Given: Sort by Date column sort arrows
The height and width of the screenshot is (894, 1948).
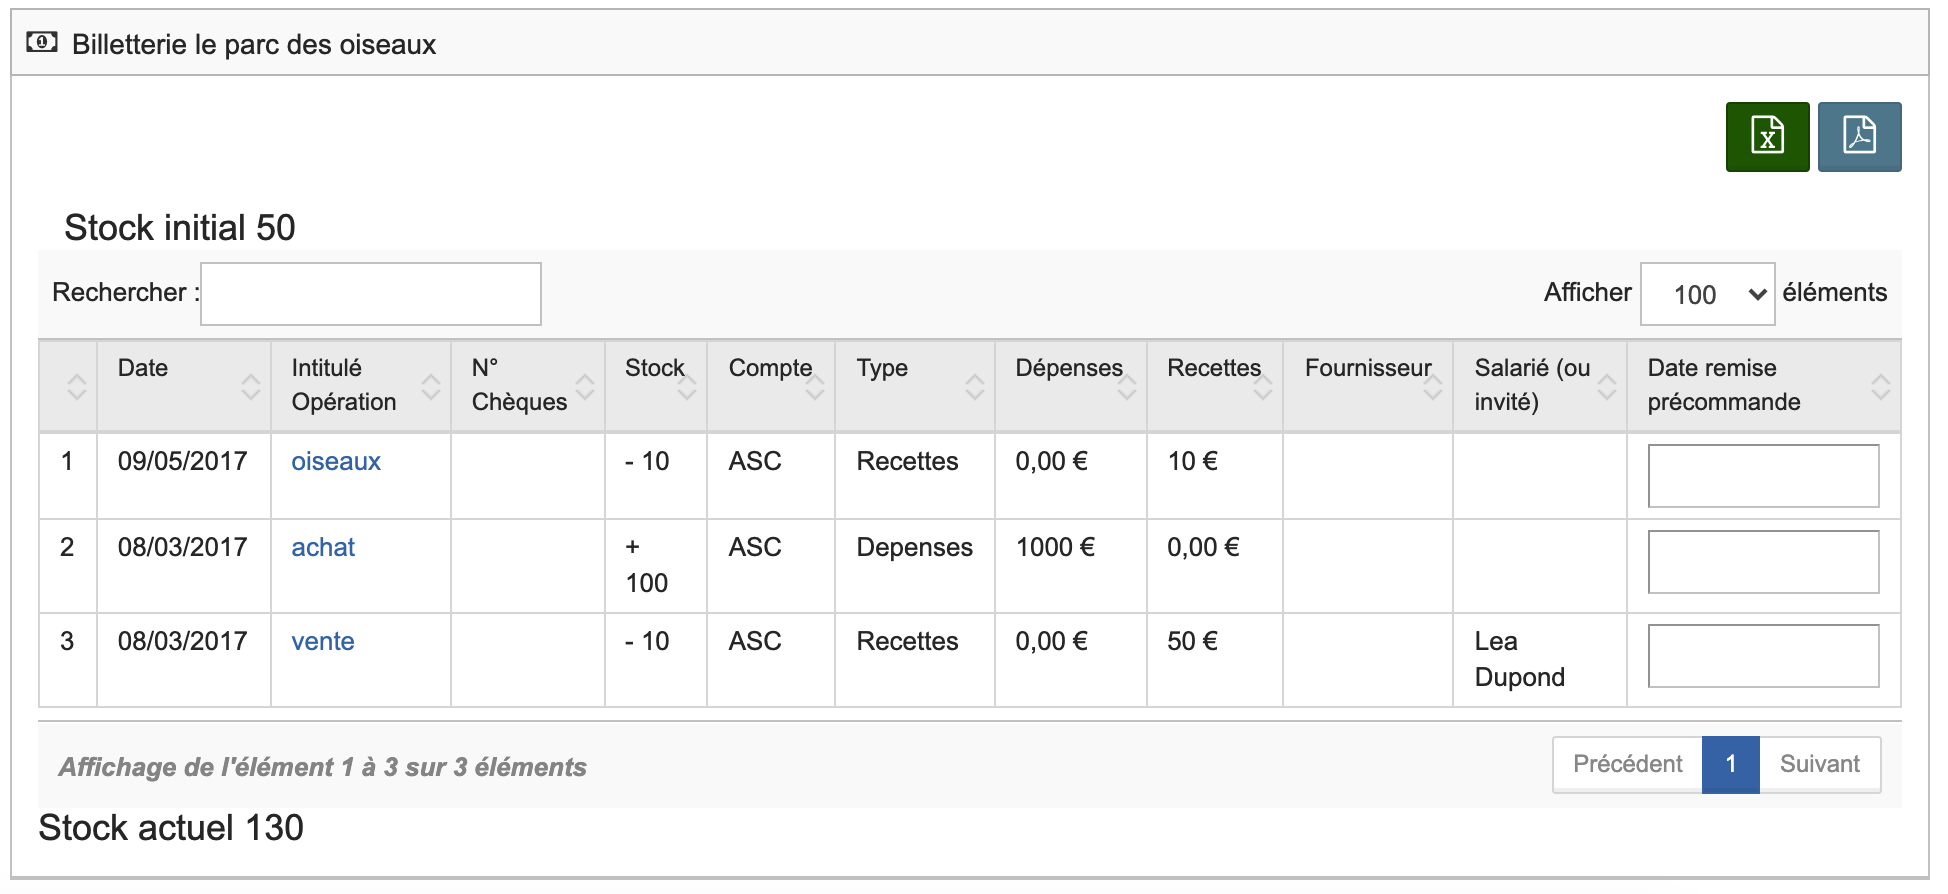Looking at the screenshot, I should click(250, 386).
